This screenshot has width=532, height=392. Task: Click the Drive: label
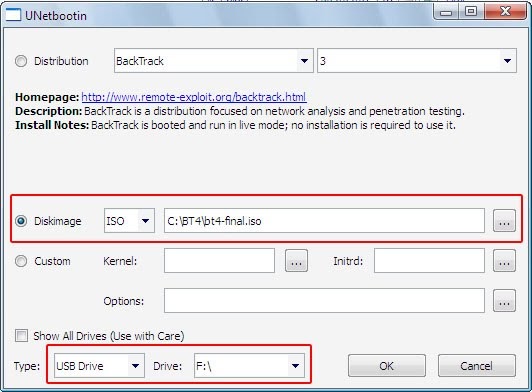click(168, 366)
